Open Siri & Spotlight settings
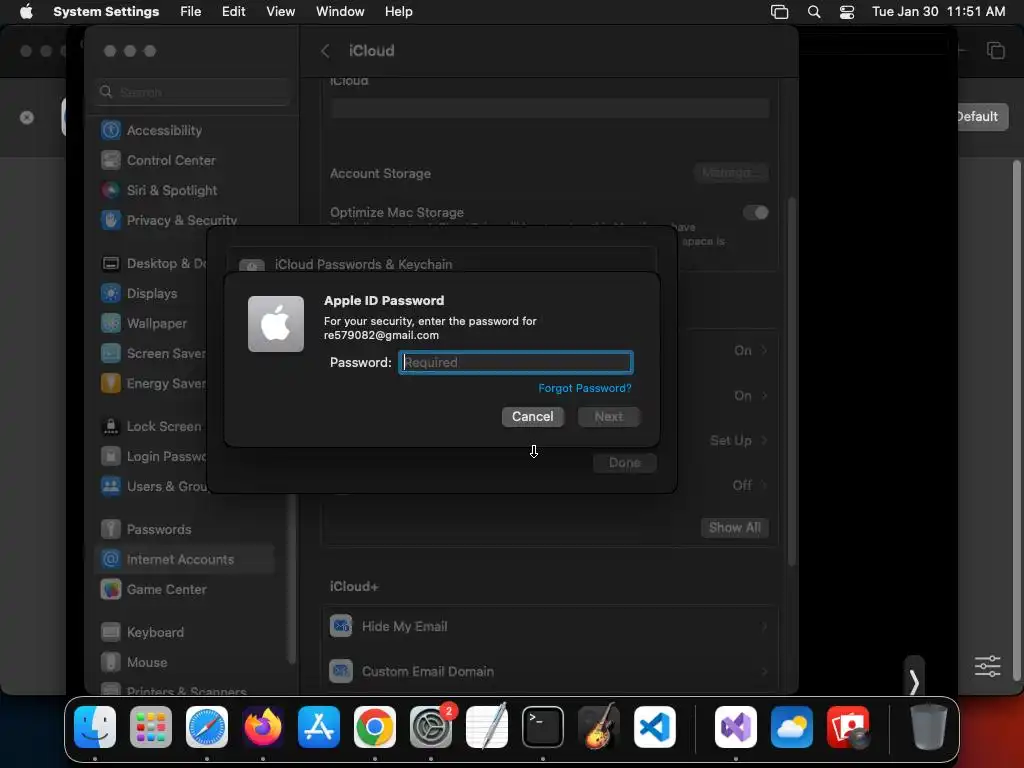This screenshot has width=1024, height=768. pyautogui.click(x=186, y=190)
